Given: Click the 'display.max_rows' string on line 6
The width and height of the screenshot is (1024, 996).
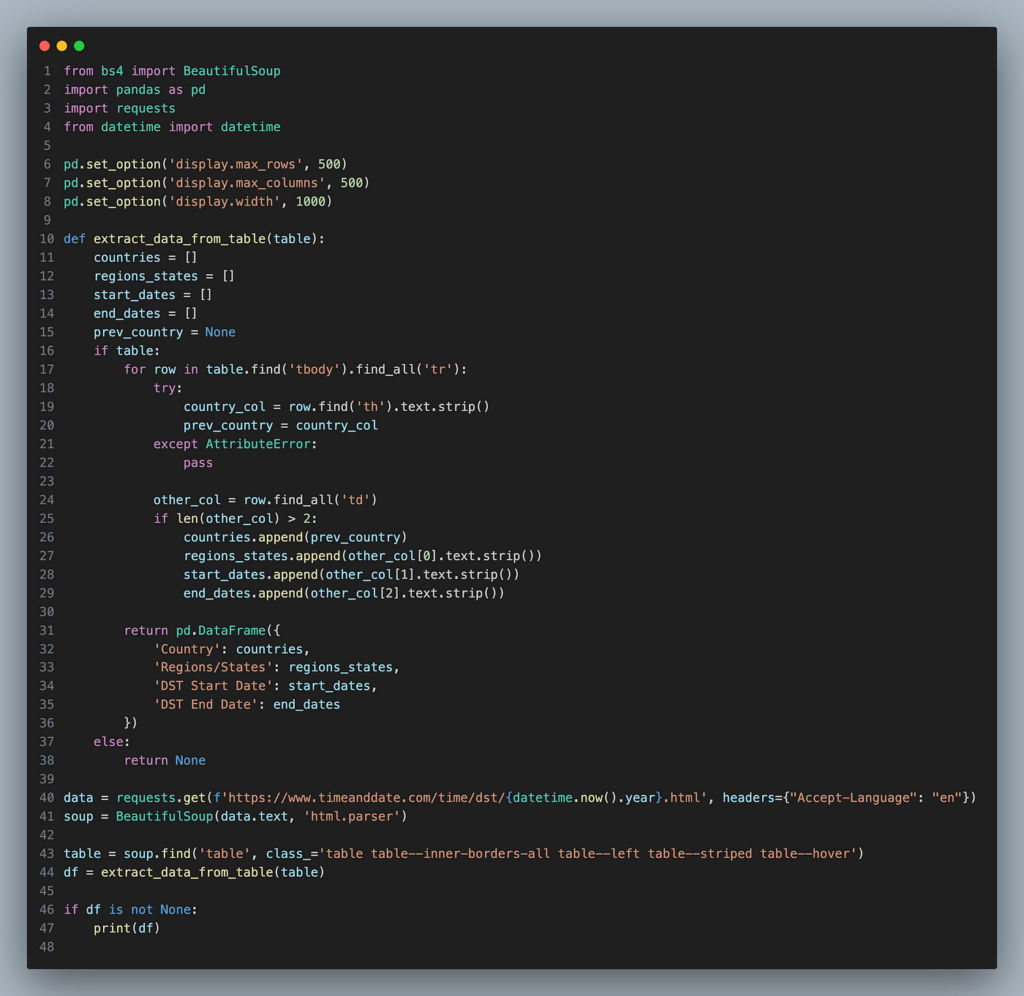Looking at the screenshot, I should 235,164.
